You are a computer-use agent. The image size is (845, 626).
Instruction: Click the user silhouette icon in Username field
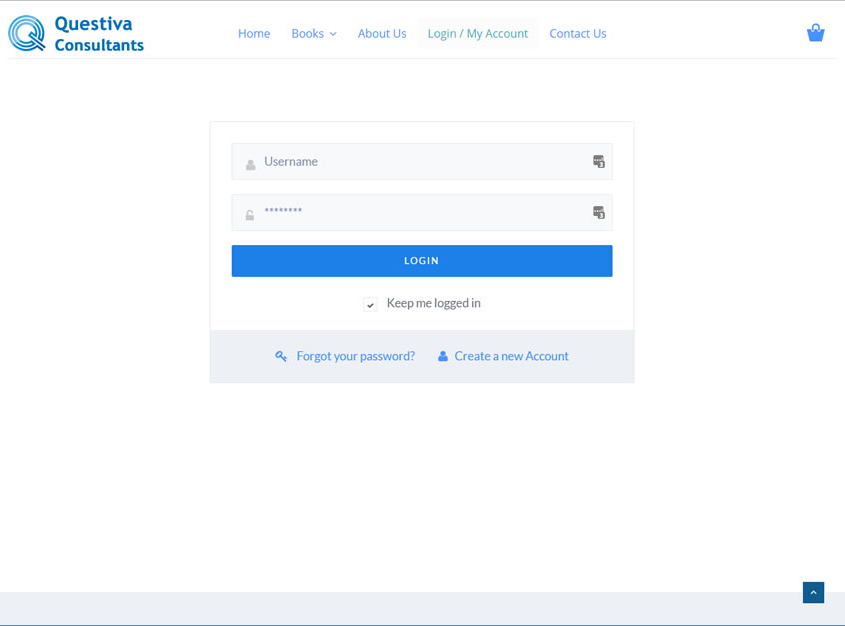point(250,164)
